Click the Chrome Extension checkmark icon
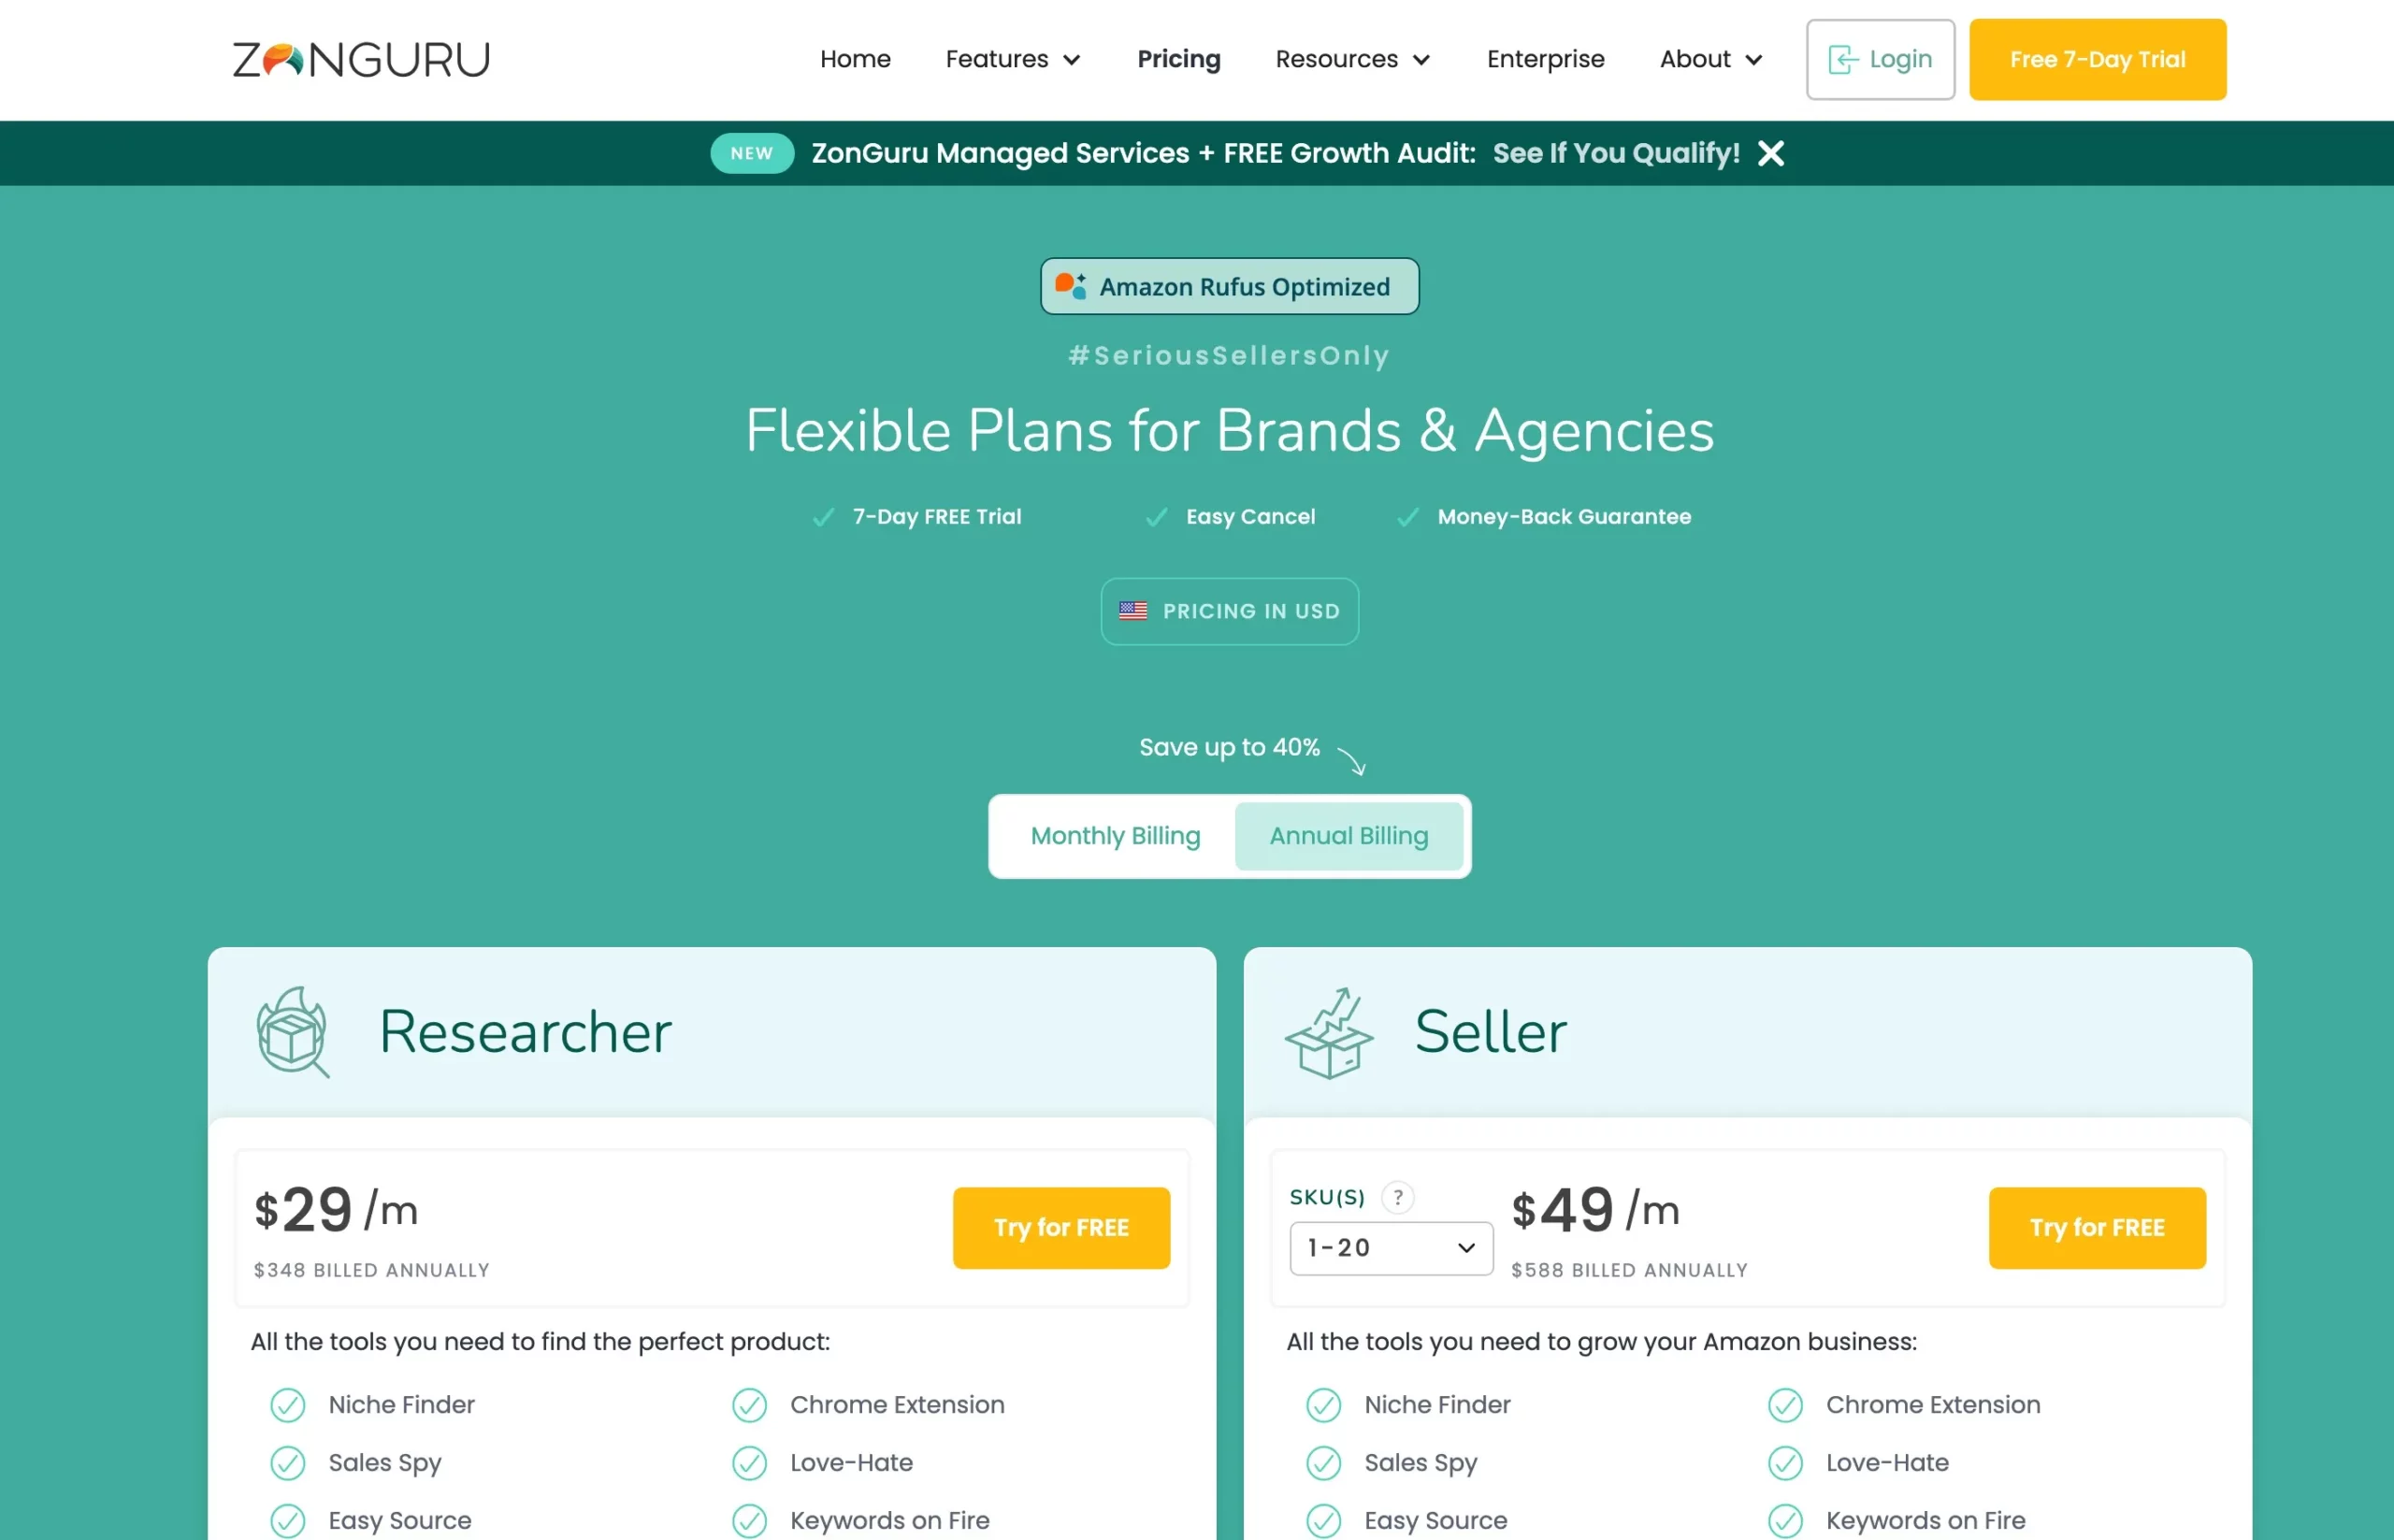The height and width of the screenshot is (1540, 2394). point(748,1404)
